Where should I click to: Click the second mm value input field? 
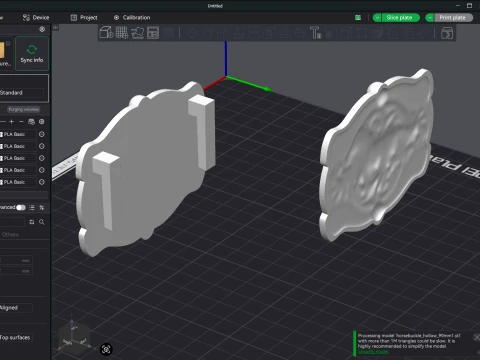click(16, 270)
